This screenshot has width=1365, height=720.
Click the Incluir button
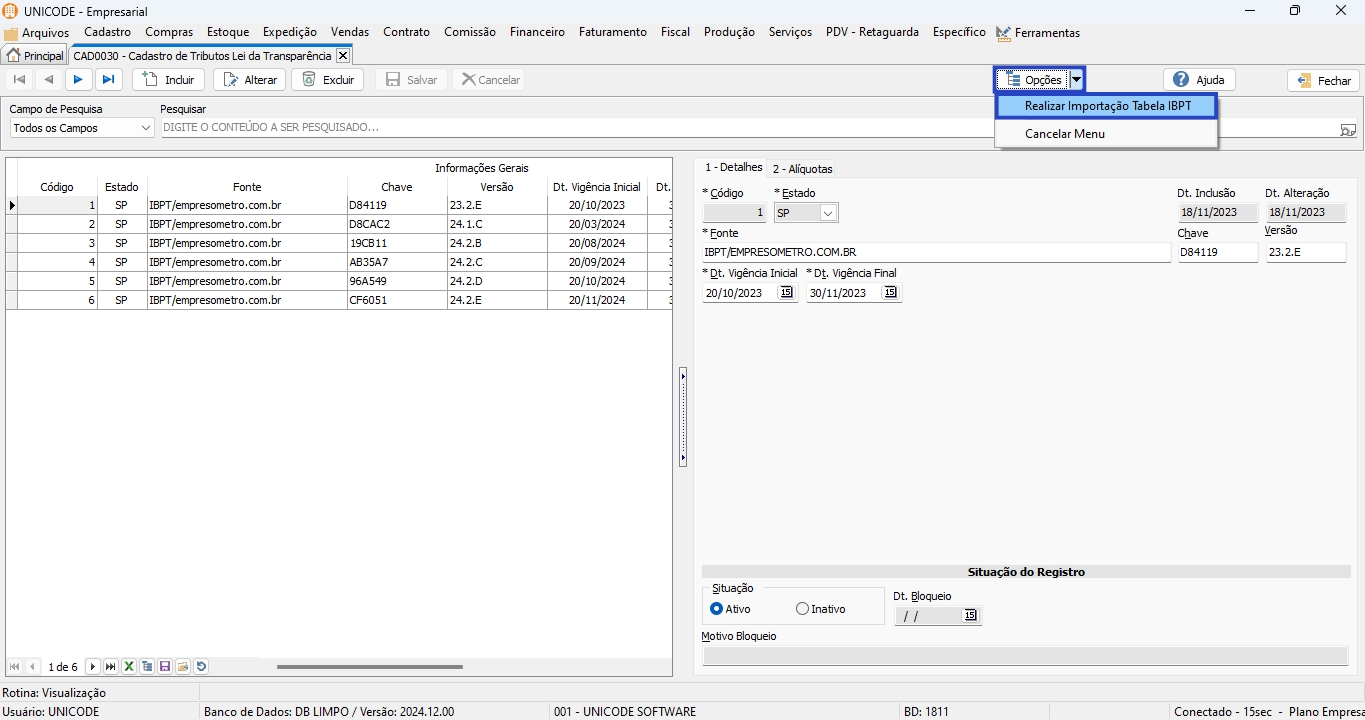point(169,80)
